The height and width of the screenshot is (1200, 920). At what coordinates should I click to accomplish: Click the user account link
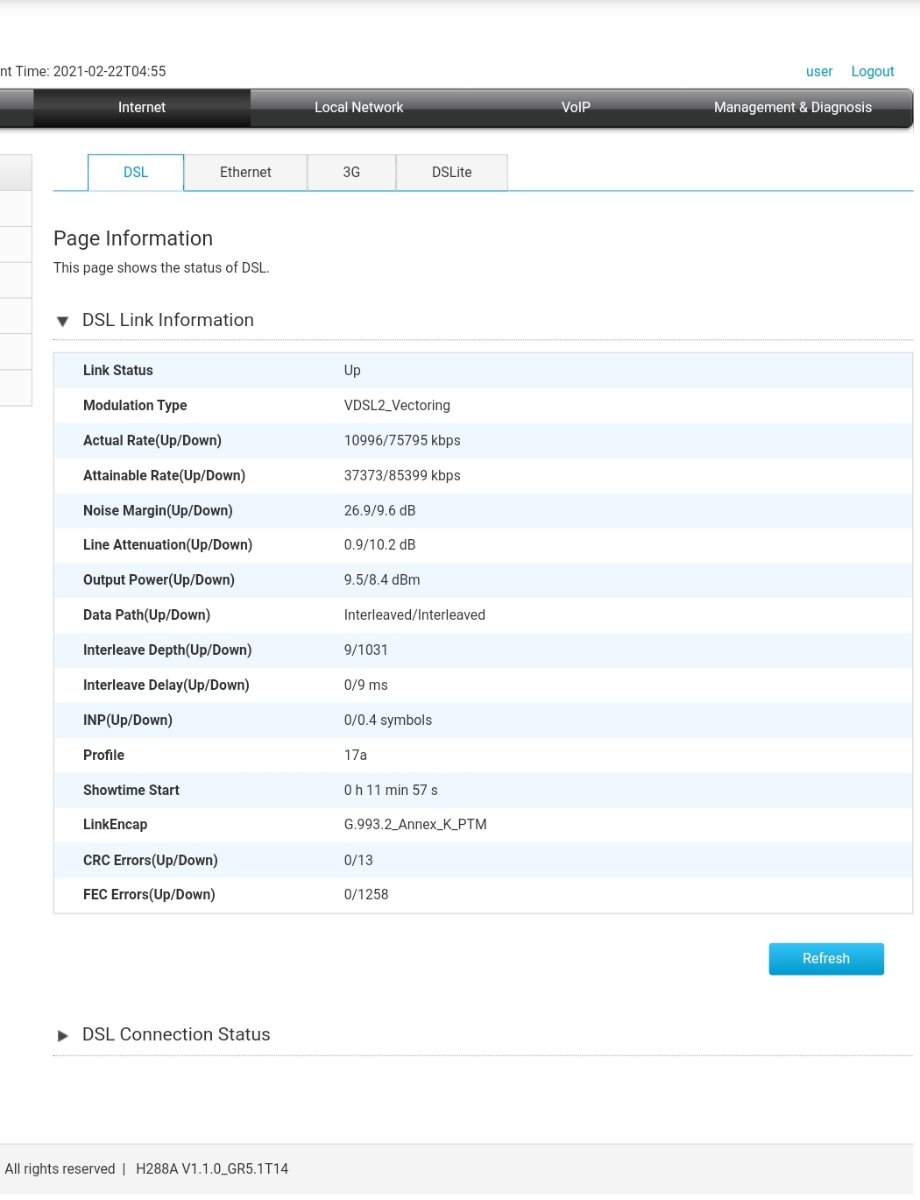[x=819, y=72]
